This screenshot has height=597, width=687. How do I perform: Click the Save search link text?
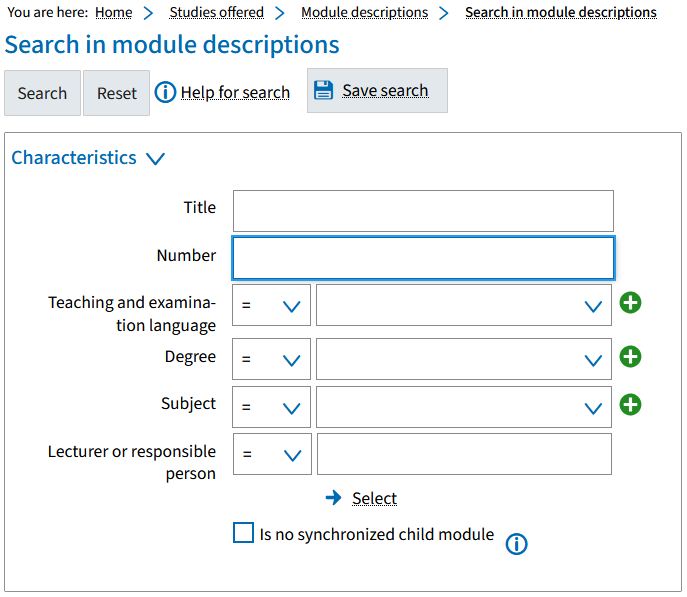(x=385, y=90)
